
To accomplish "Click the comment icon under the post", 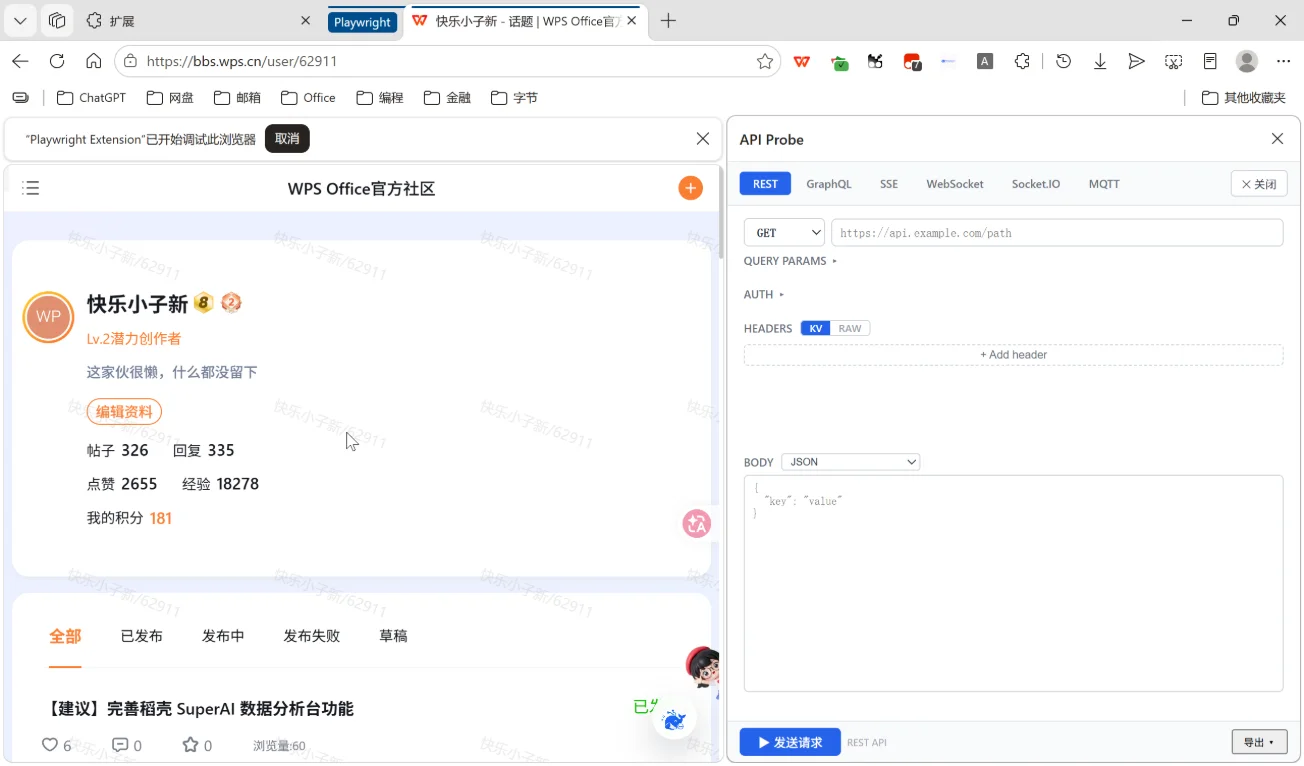I will (120, 745).
